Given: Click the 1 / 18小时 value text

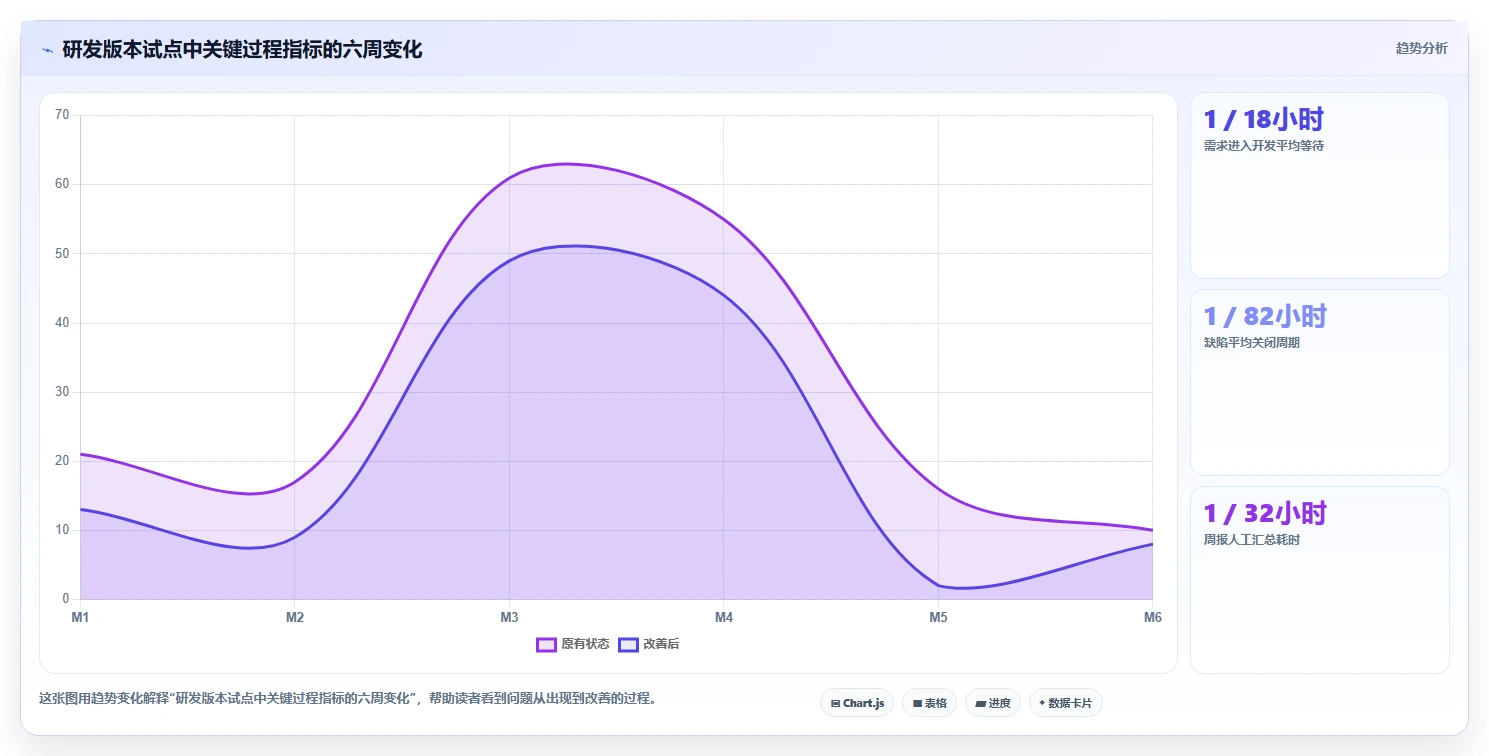Looking at the screenshot, I should tap(1264, 120).
